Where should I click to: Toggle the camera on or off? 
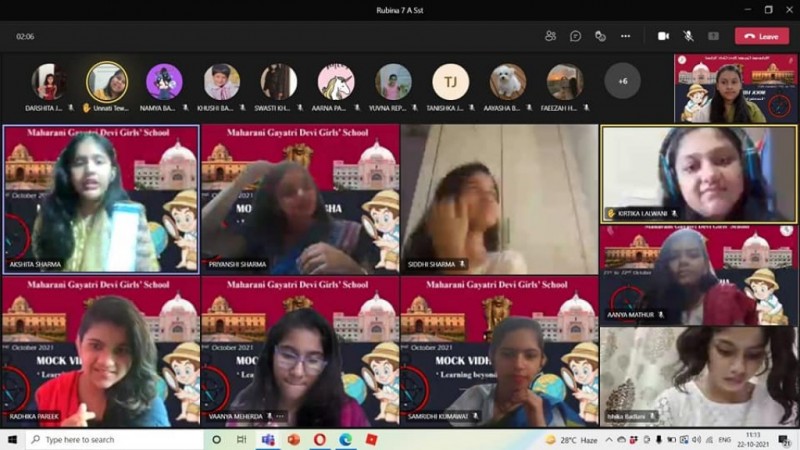[x=663, y=36]
